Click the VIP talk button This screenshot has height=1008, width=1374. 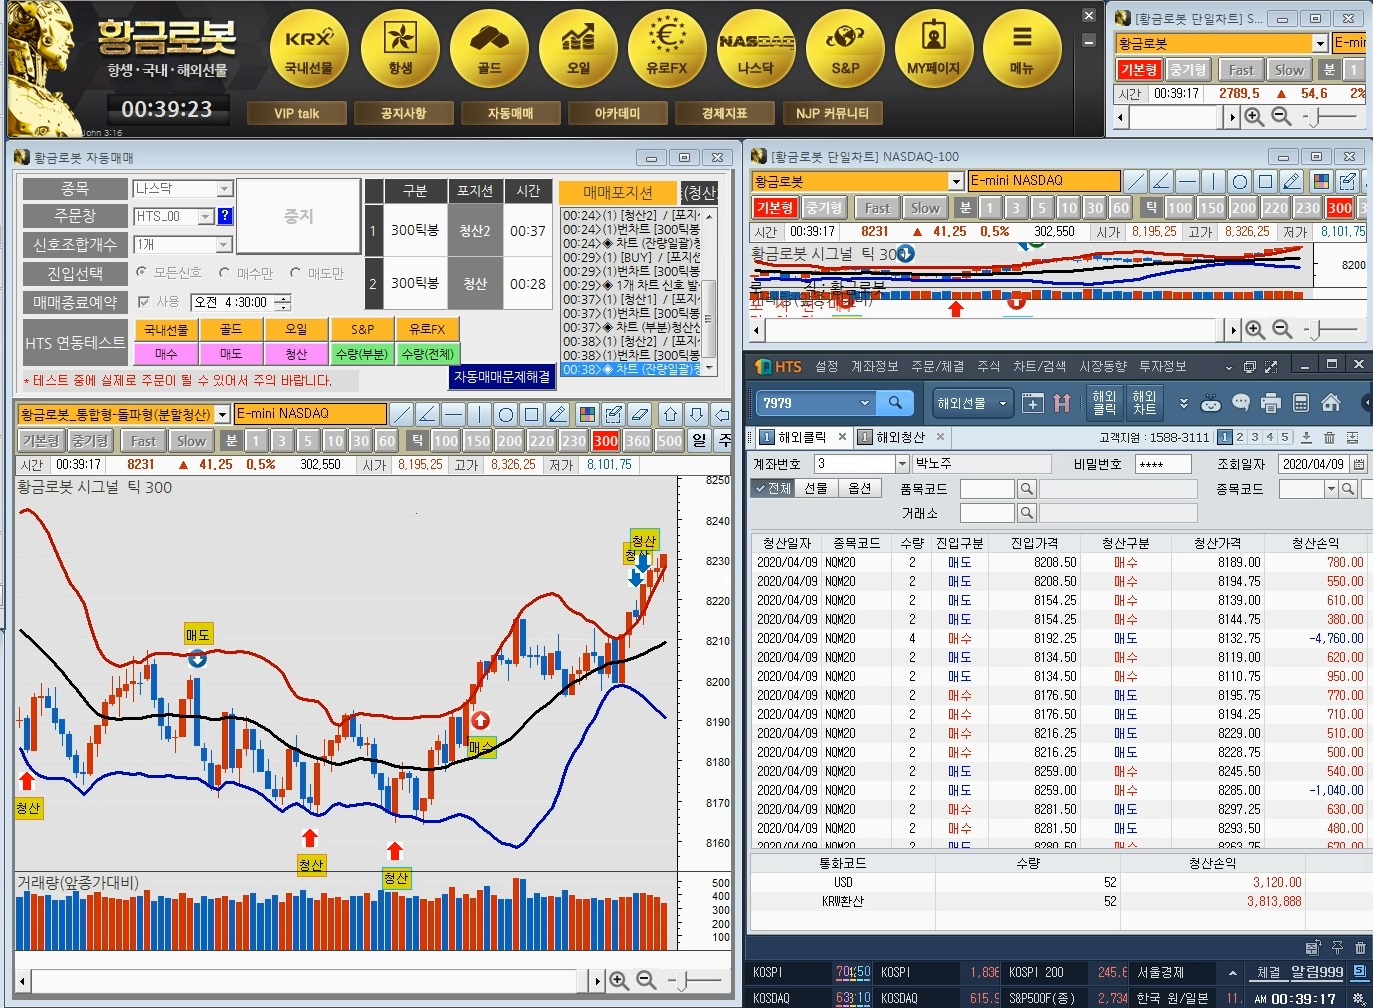point(297,113)
